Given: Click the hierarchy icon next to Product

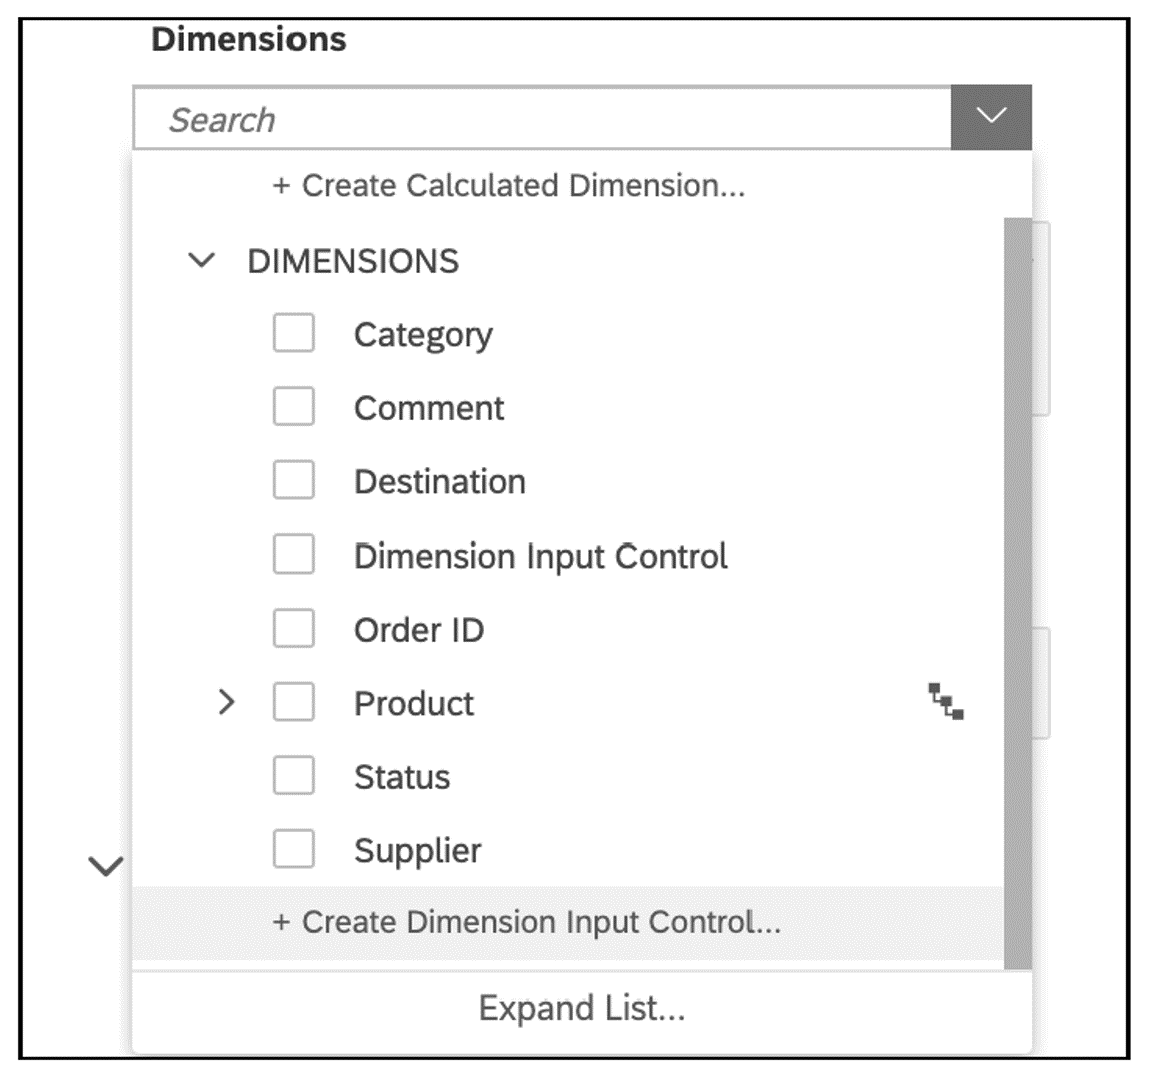Looking at the screenshot, I should [947, 703].
